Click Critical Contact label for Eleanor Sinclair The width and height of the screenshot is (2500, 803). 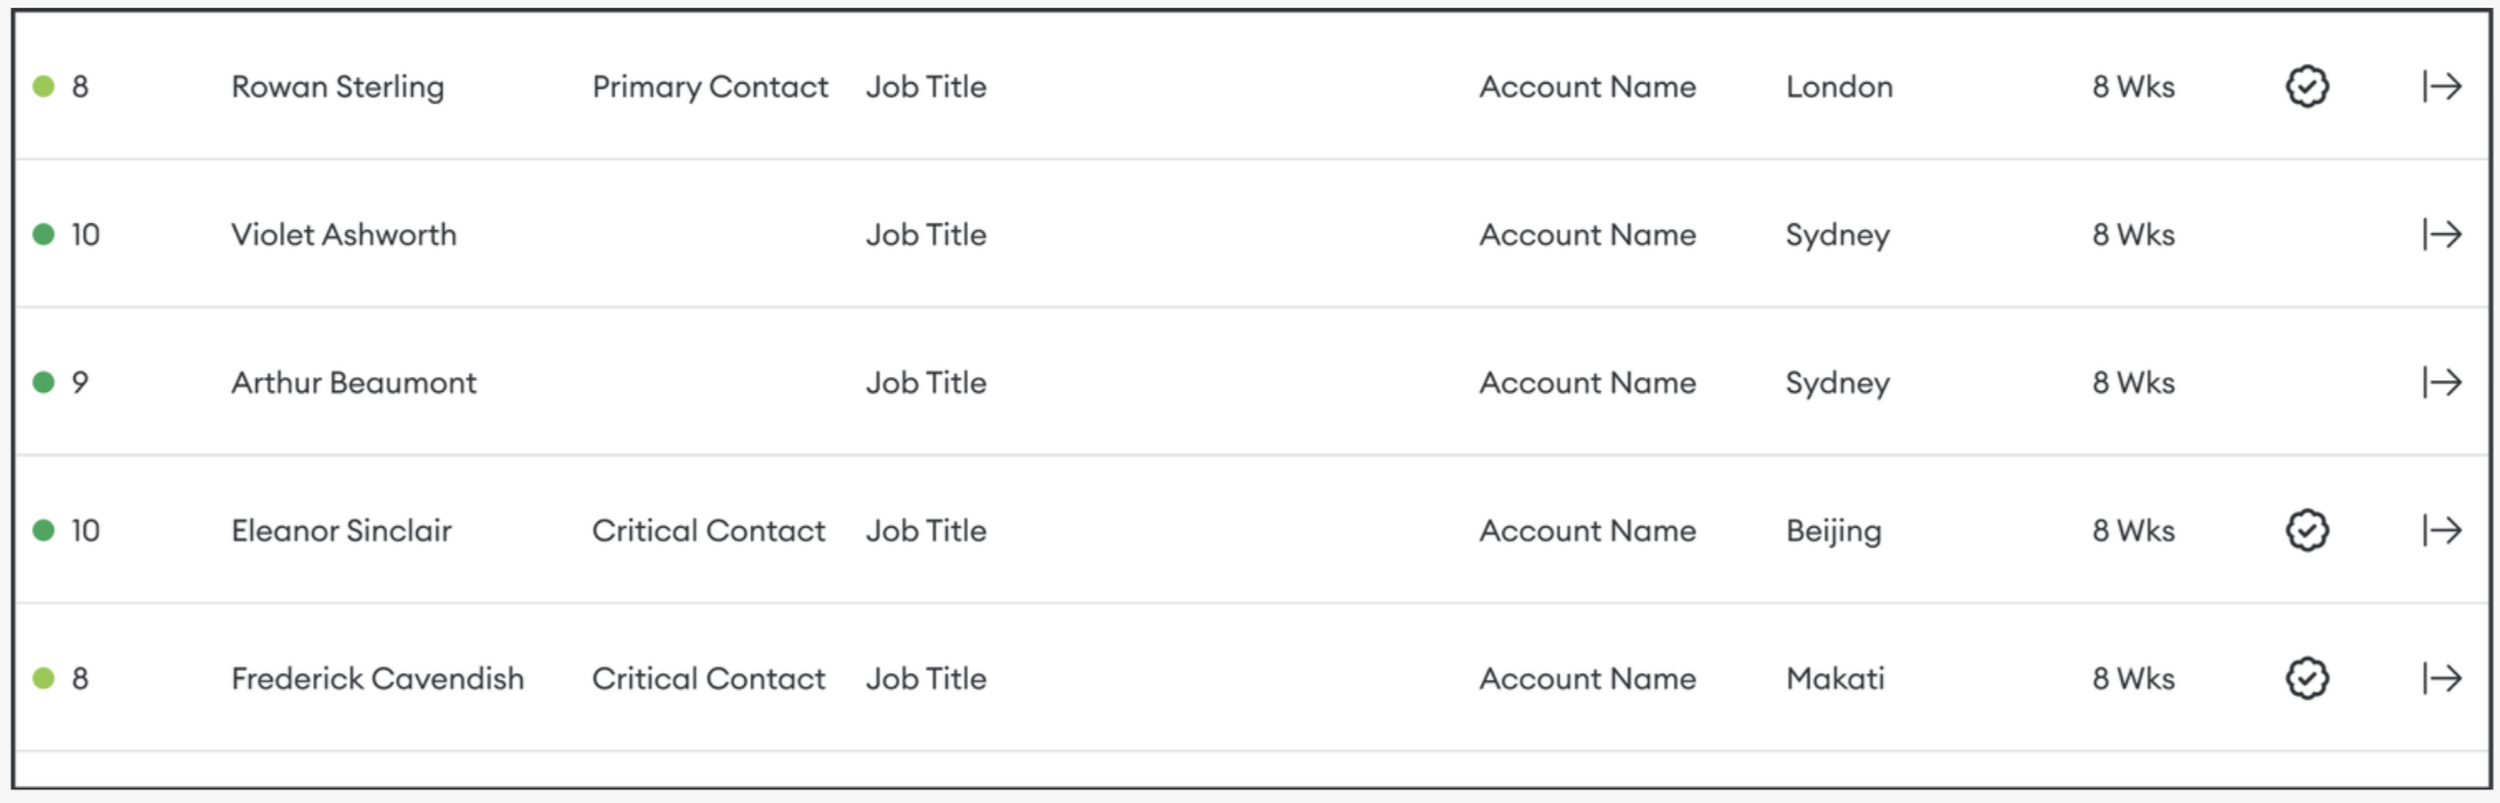point(708,530)
